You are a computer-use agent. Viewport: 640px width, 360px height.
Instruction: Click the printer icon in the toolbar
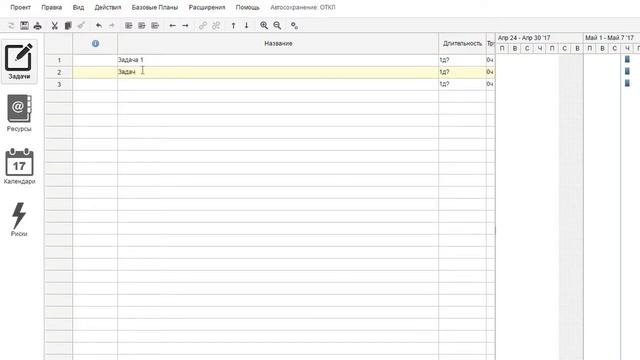tap(38, 26)
